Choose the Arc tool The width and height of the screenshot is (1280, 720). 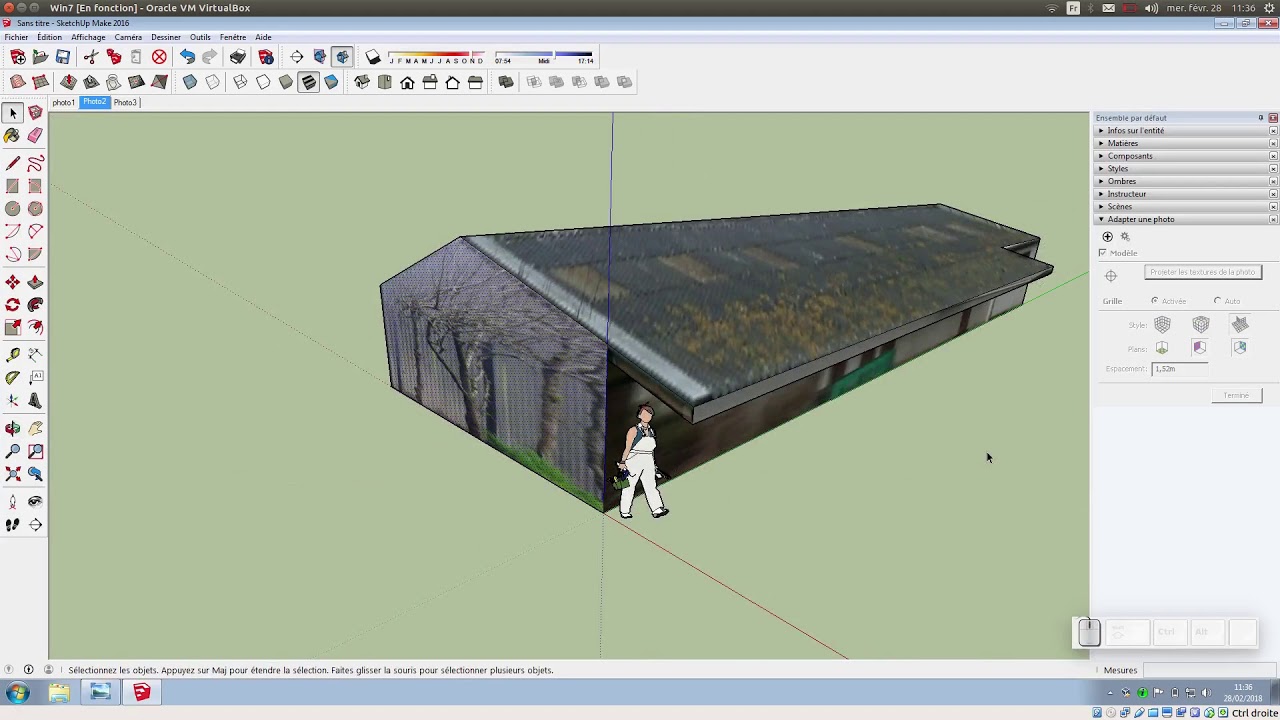[x=12, y=232]
